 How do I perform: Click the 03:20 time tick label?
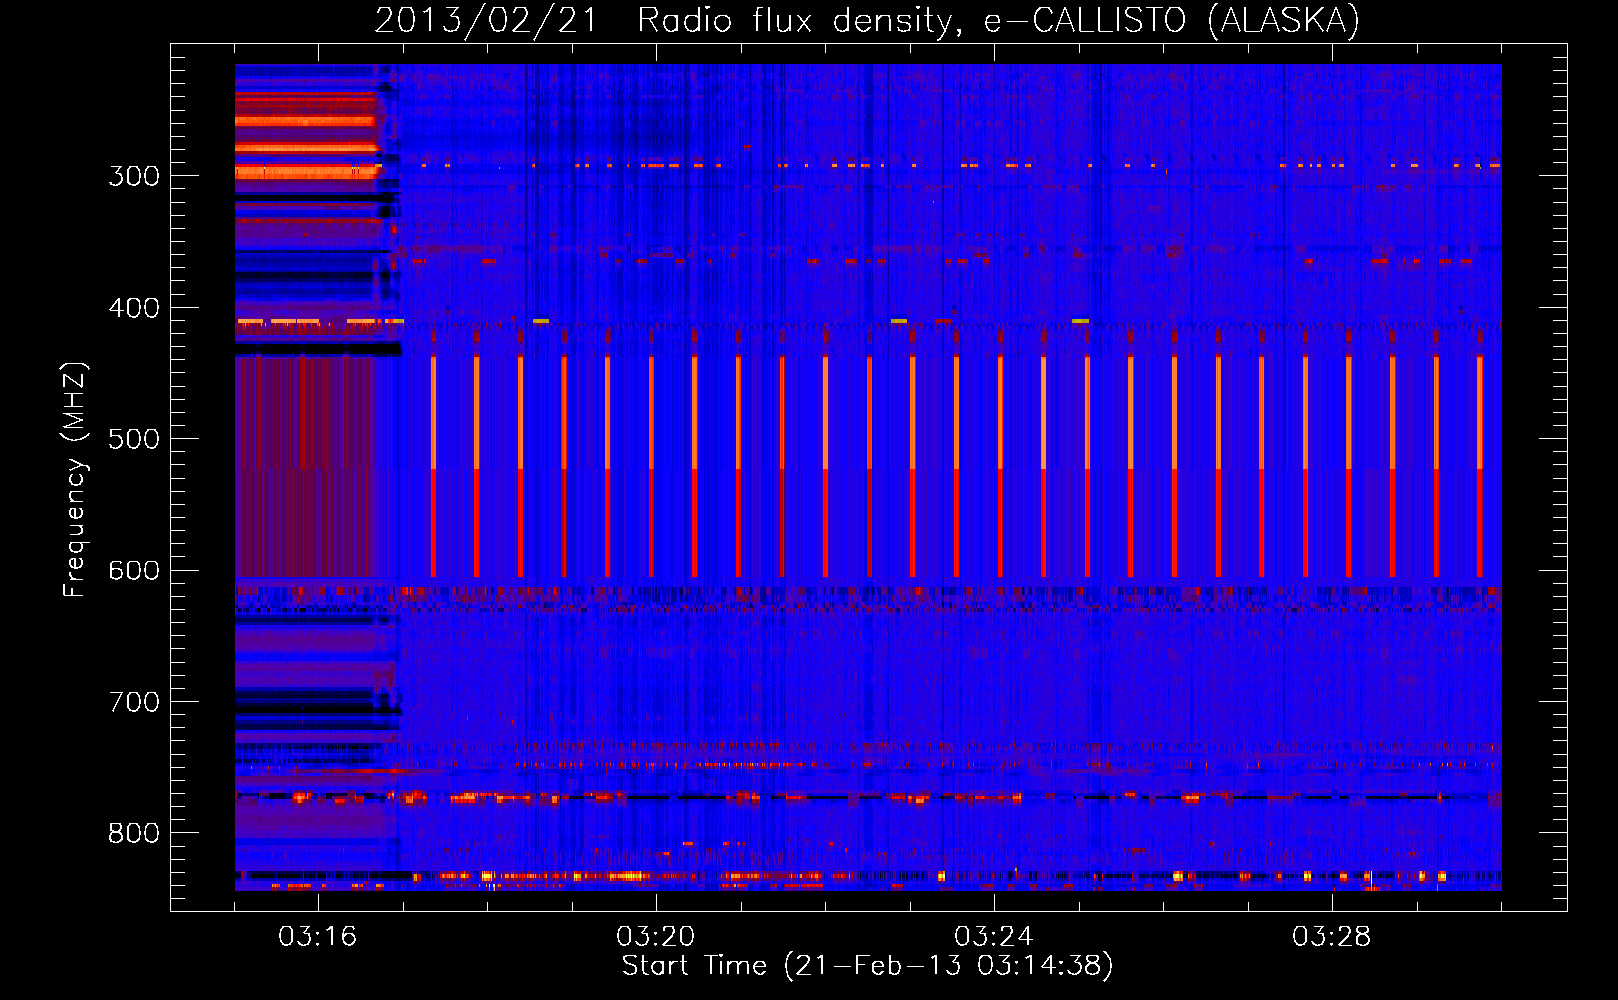656,937
